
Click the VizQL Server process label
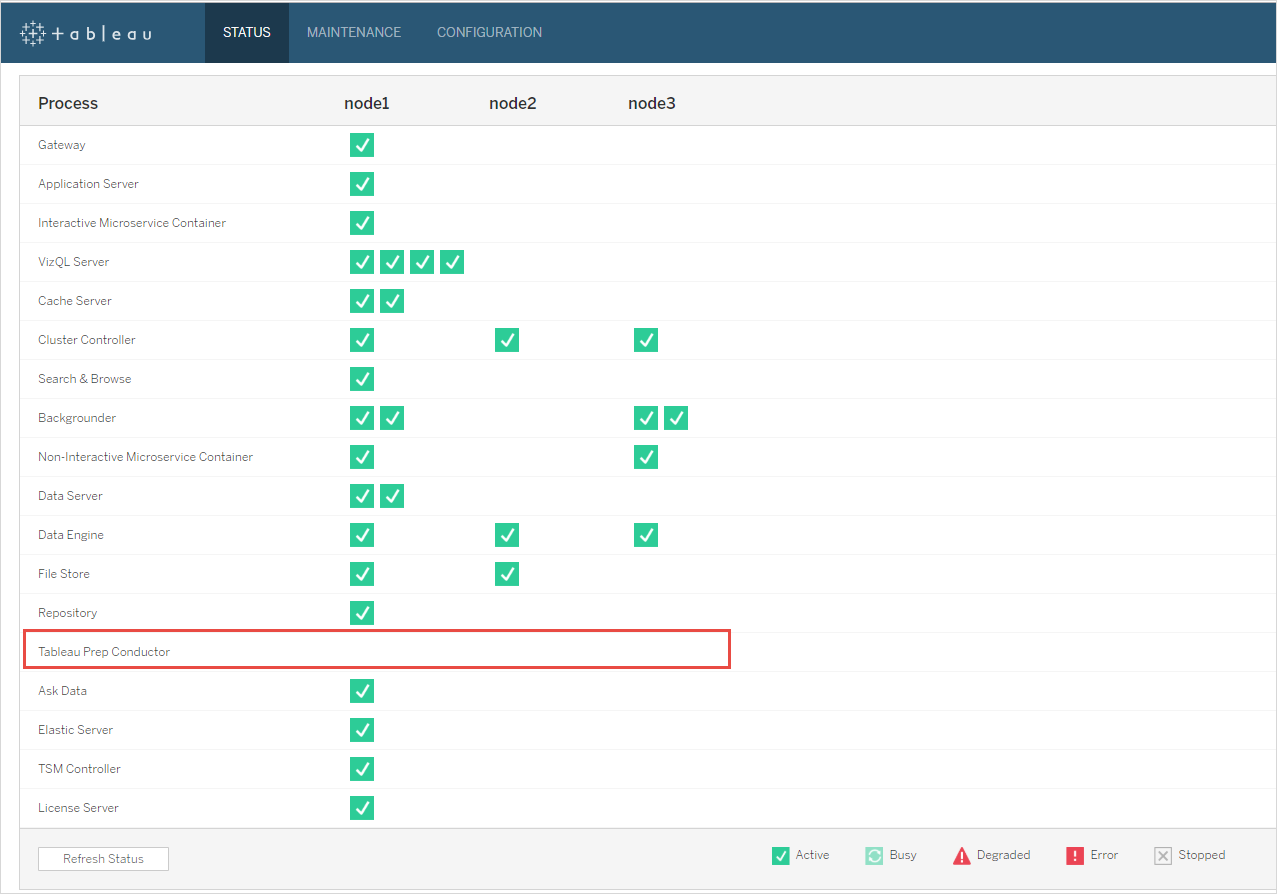coord(74,262)
